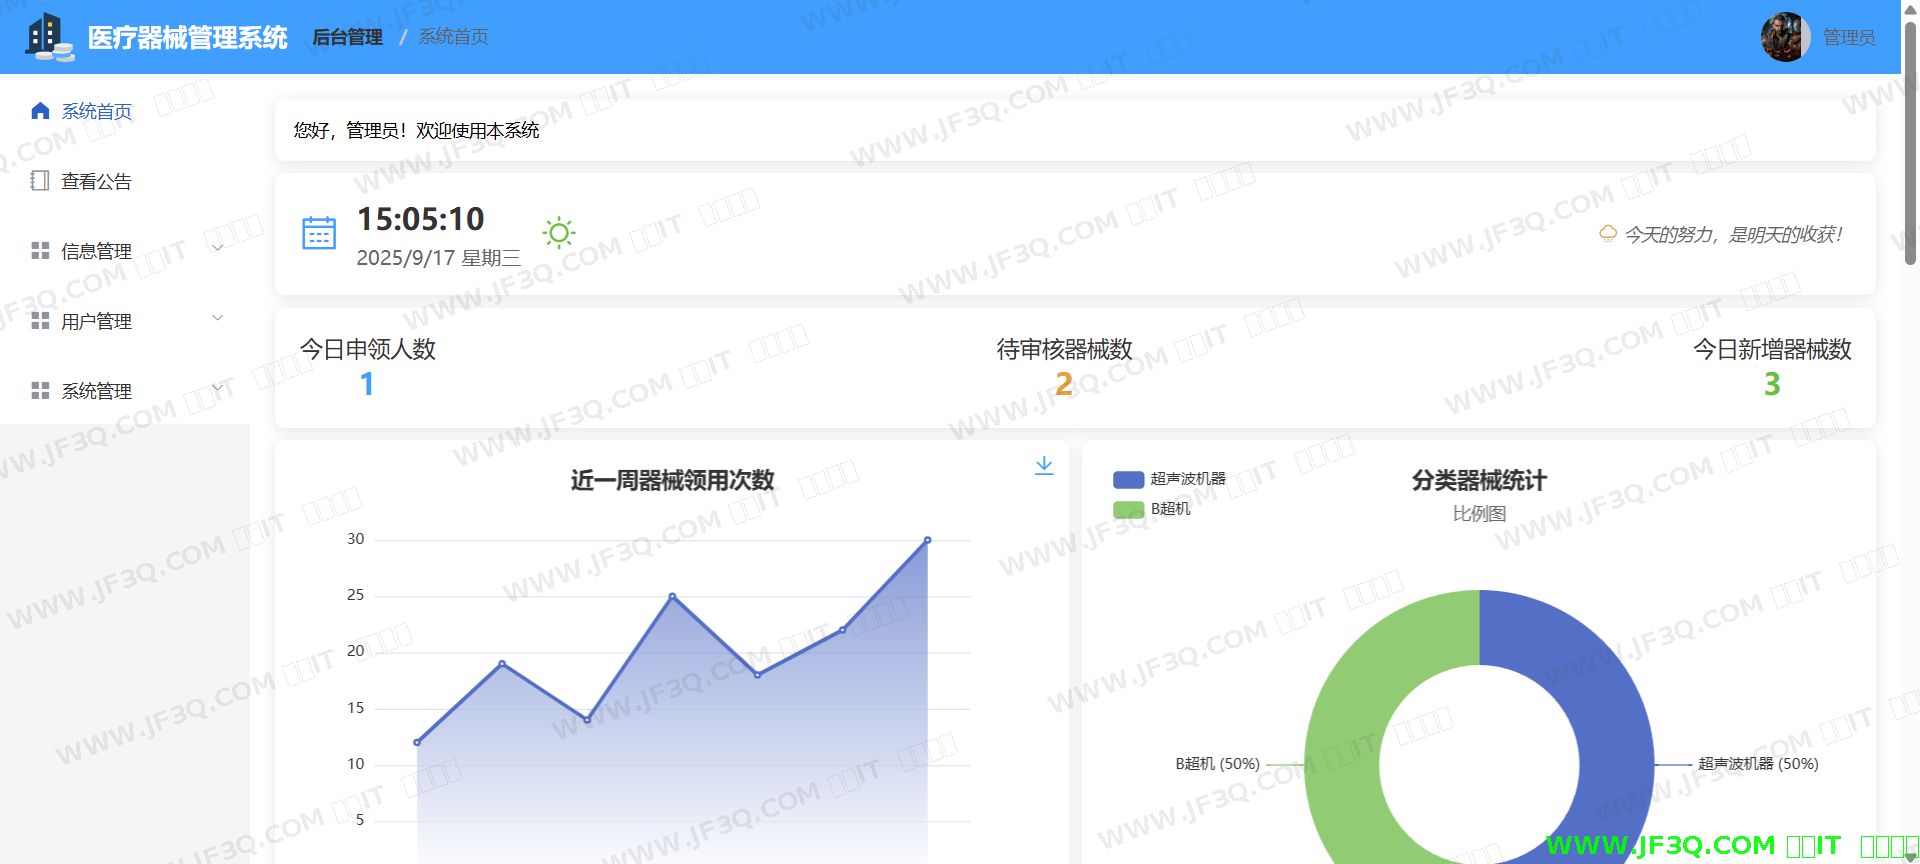Select 系统首页 in the sidebar
The image size is (1920, 864).
pyautogui.click(x=96, y=112)
